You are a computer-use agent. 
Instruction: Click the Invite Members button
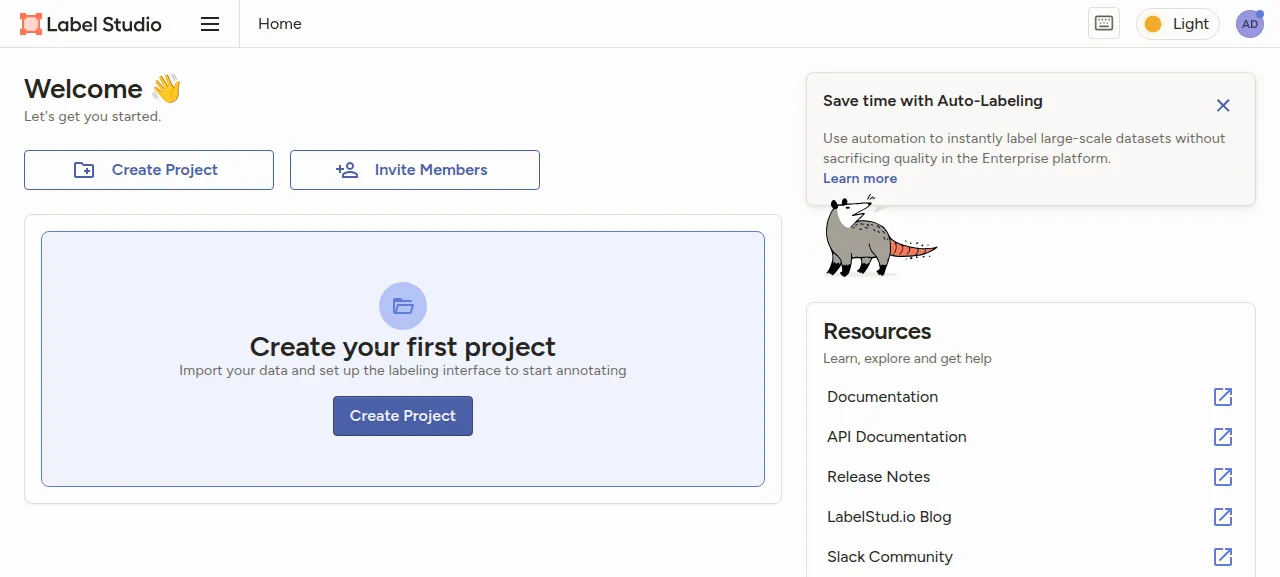(415, 170)
